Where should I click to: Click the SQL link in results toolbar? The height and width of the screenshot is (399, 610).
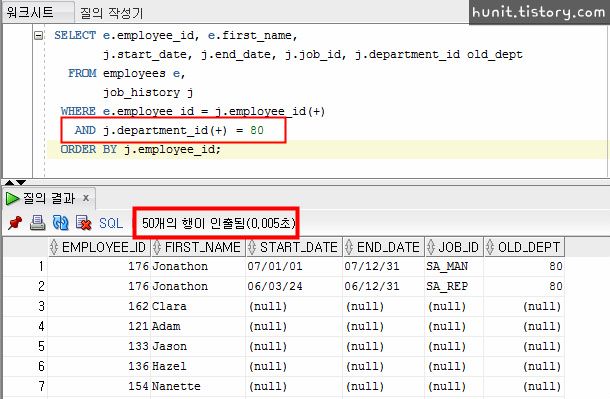(111, 223)
